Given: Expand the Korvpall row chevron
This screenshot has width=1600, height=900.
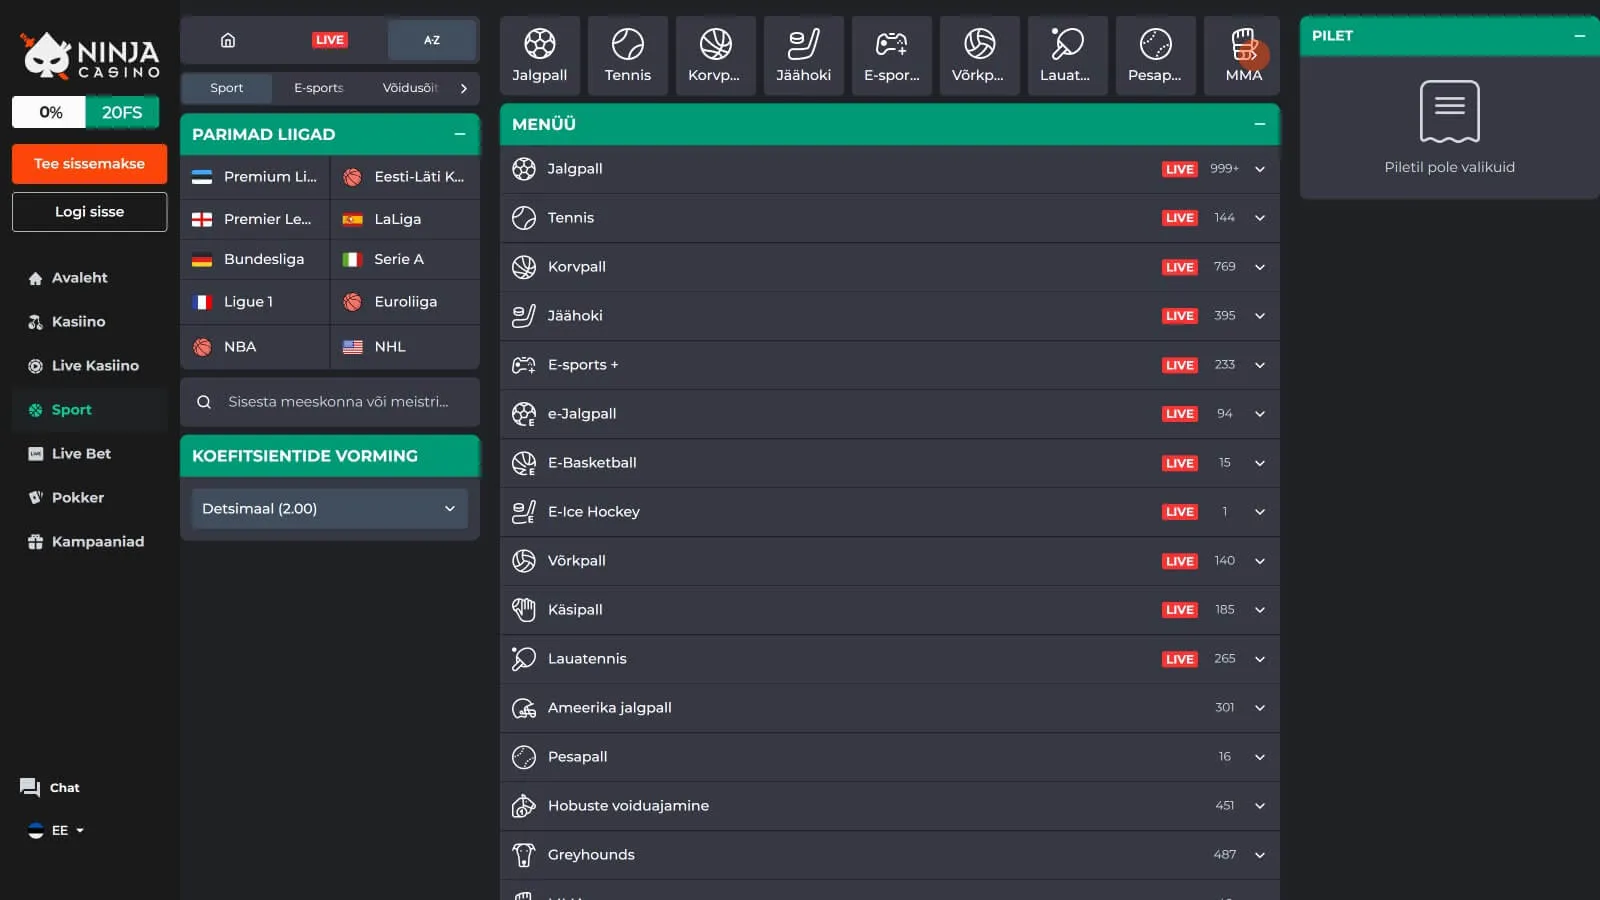Looking at the screenshot, I should coord(1260,267).
